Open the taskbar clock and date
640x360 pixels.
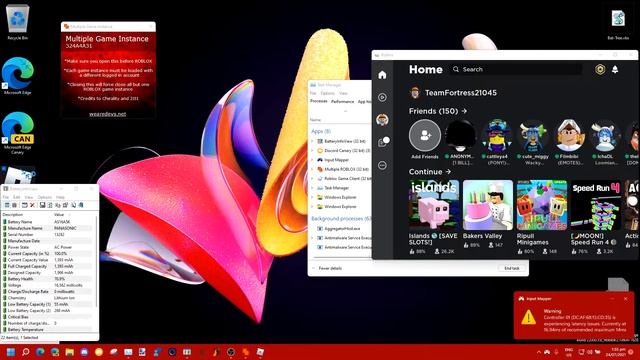click(617, 352)
